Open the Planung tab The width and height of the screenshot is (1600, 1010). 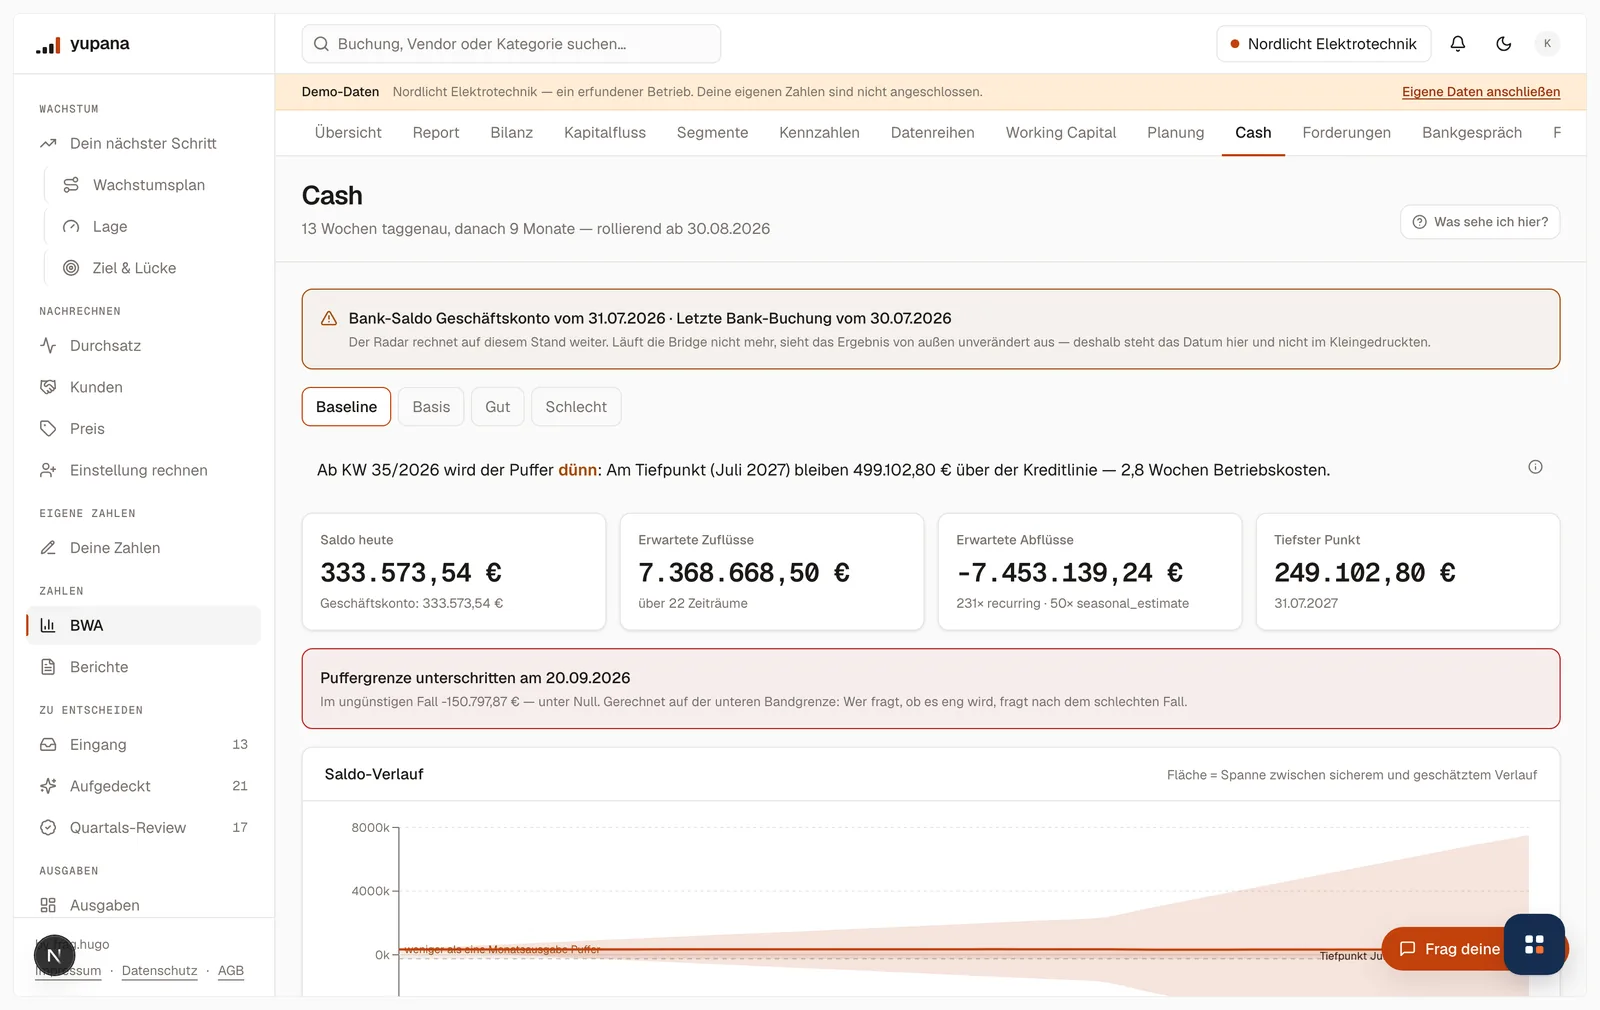(1175, 133)
